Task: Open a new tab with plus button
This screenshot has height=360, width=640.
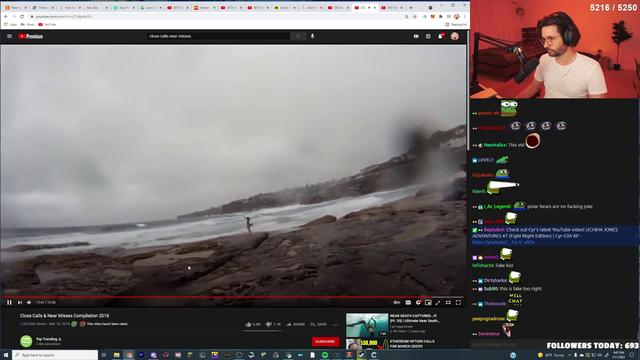Action: 411,7
